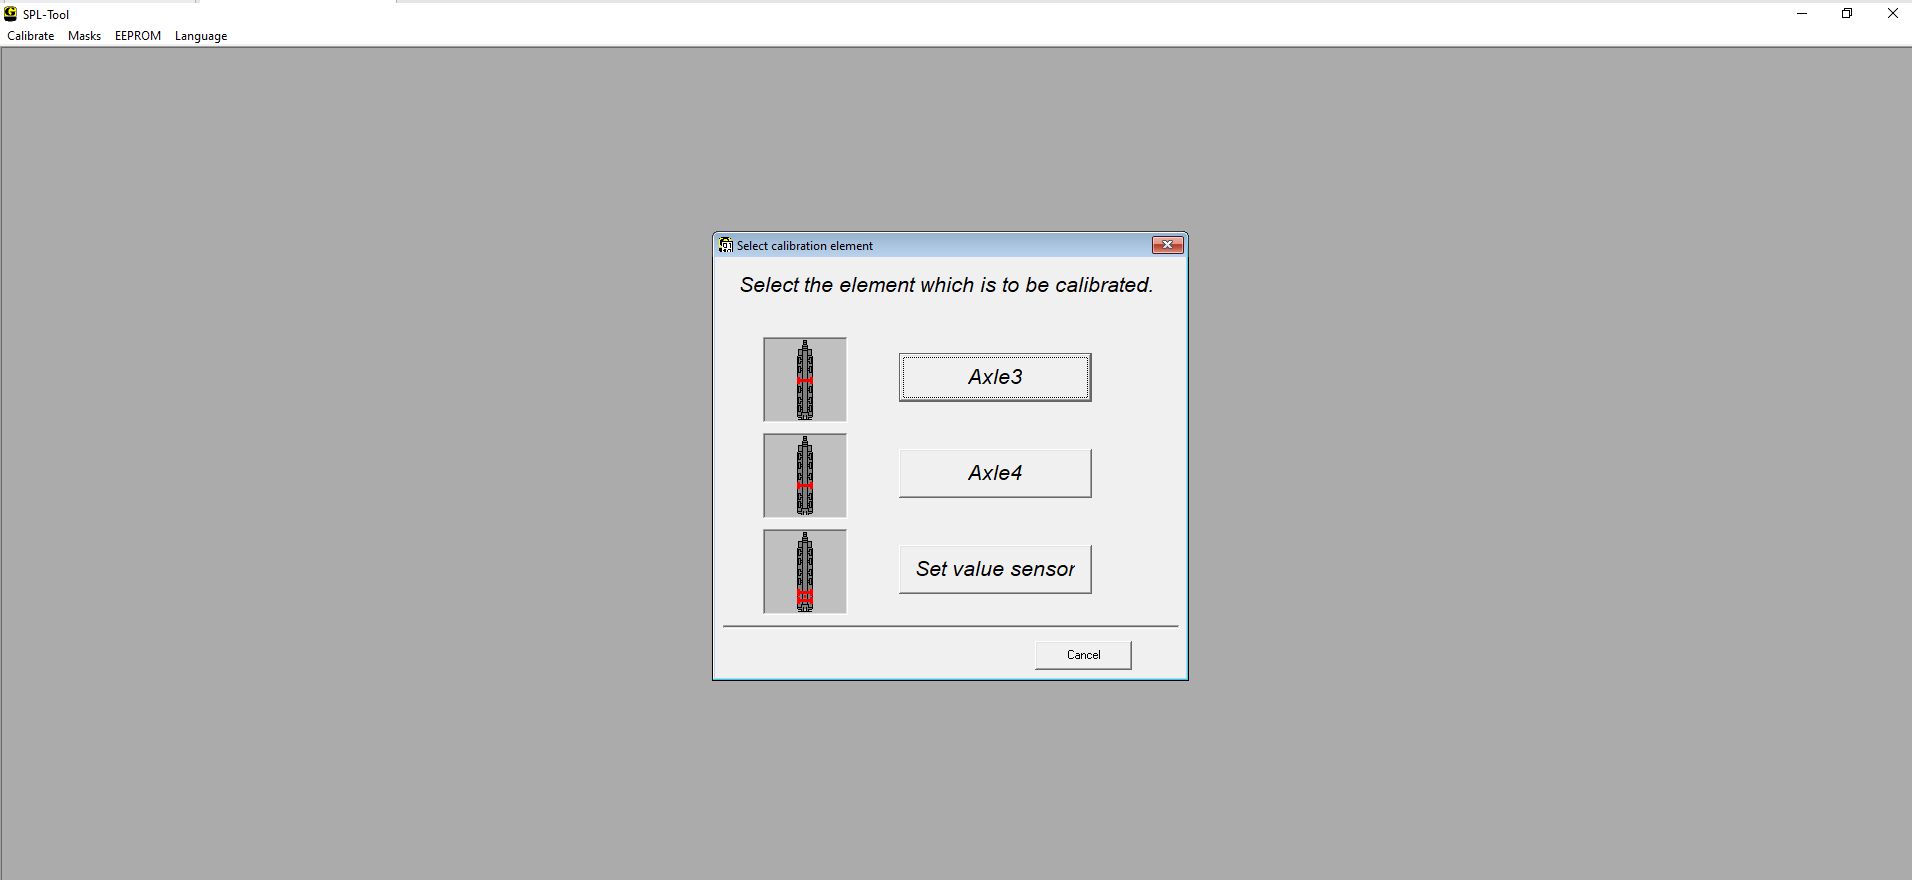Cancel the calibration element dialog
Viewport: 1912px width, 880px height.
point(1083,655)
